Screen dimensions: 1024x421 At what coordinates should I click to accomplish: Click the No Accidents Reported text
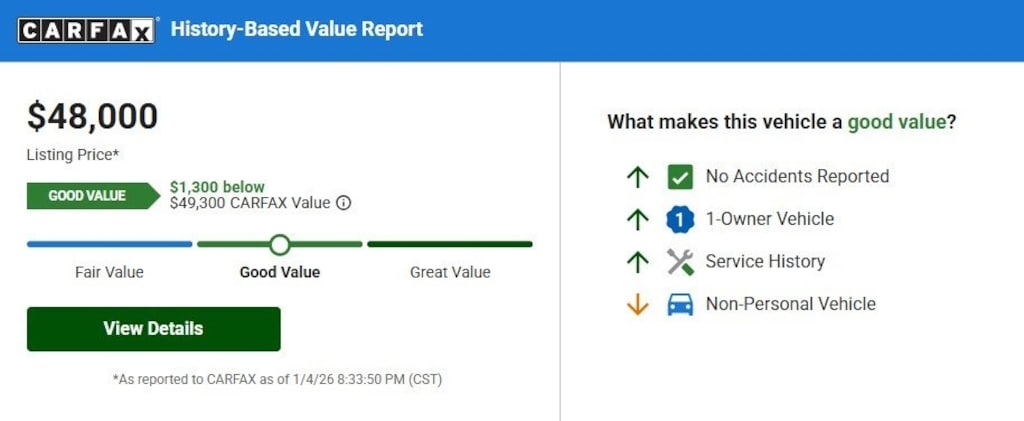pyautogui.click(x=797, y=177)
